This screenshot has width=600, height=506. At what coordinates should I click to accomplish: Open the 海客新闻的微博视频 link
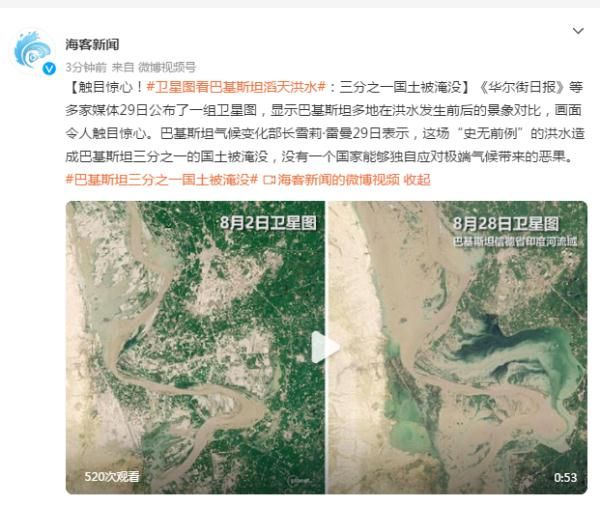point(338,179)
